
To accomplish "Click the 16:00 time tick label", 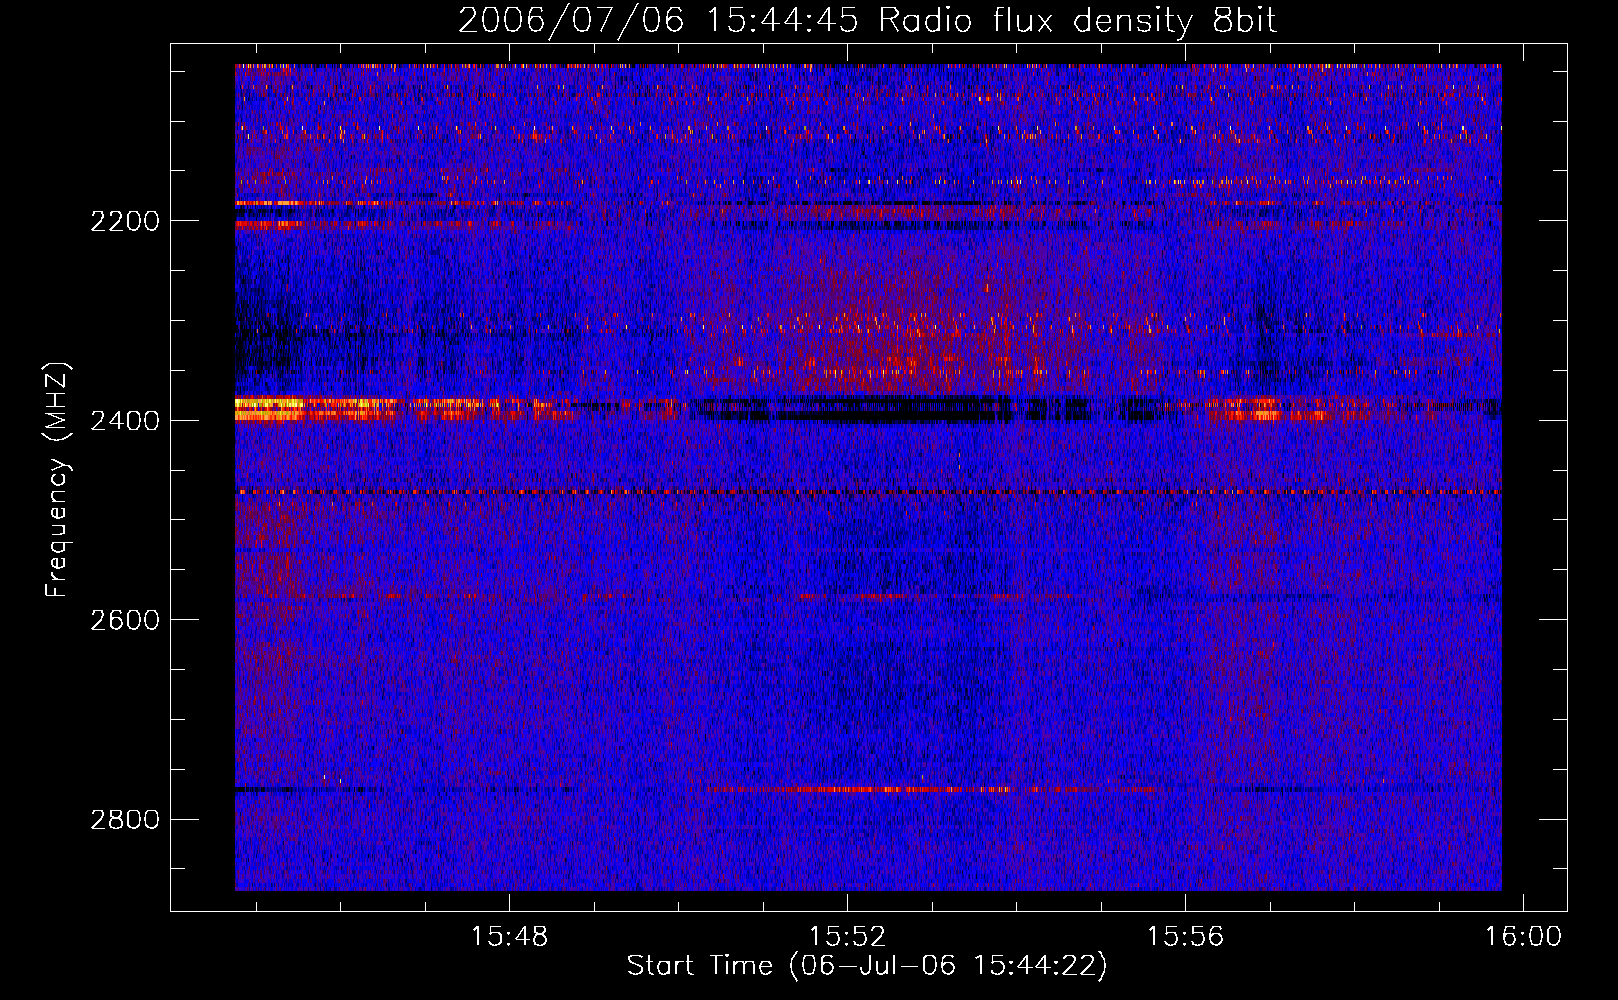I will click(x=1523, y=937).
